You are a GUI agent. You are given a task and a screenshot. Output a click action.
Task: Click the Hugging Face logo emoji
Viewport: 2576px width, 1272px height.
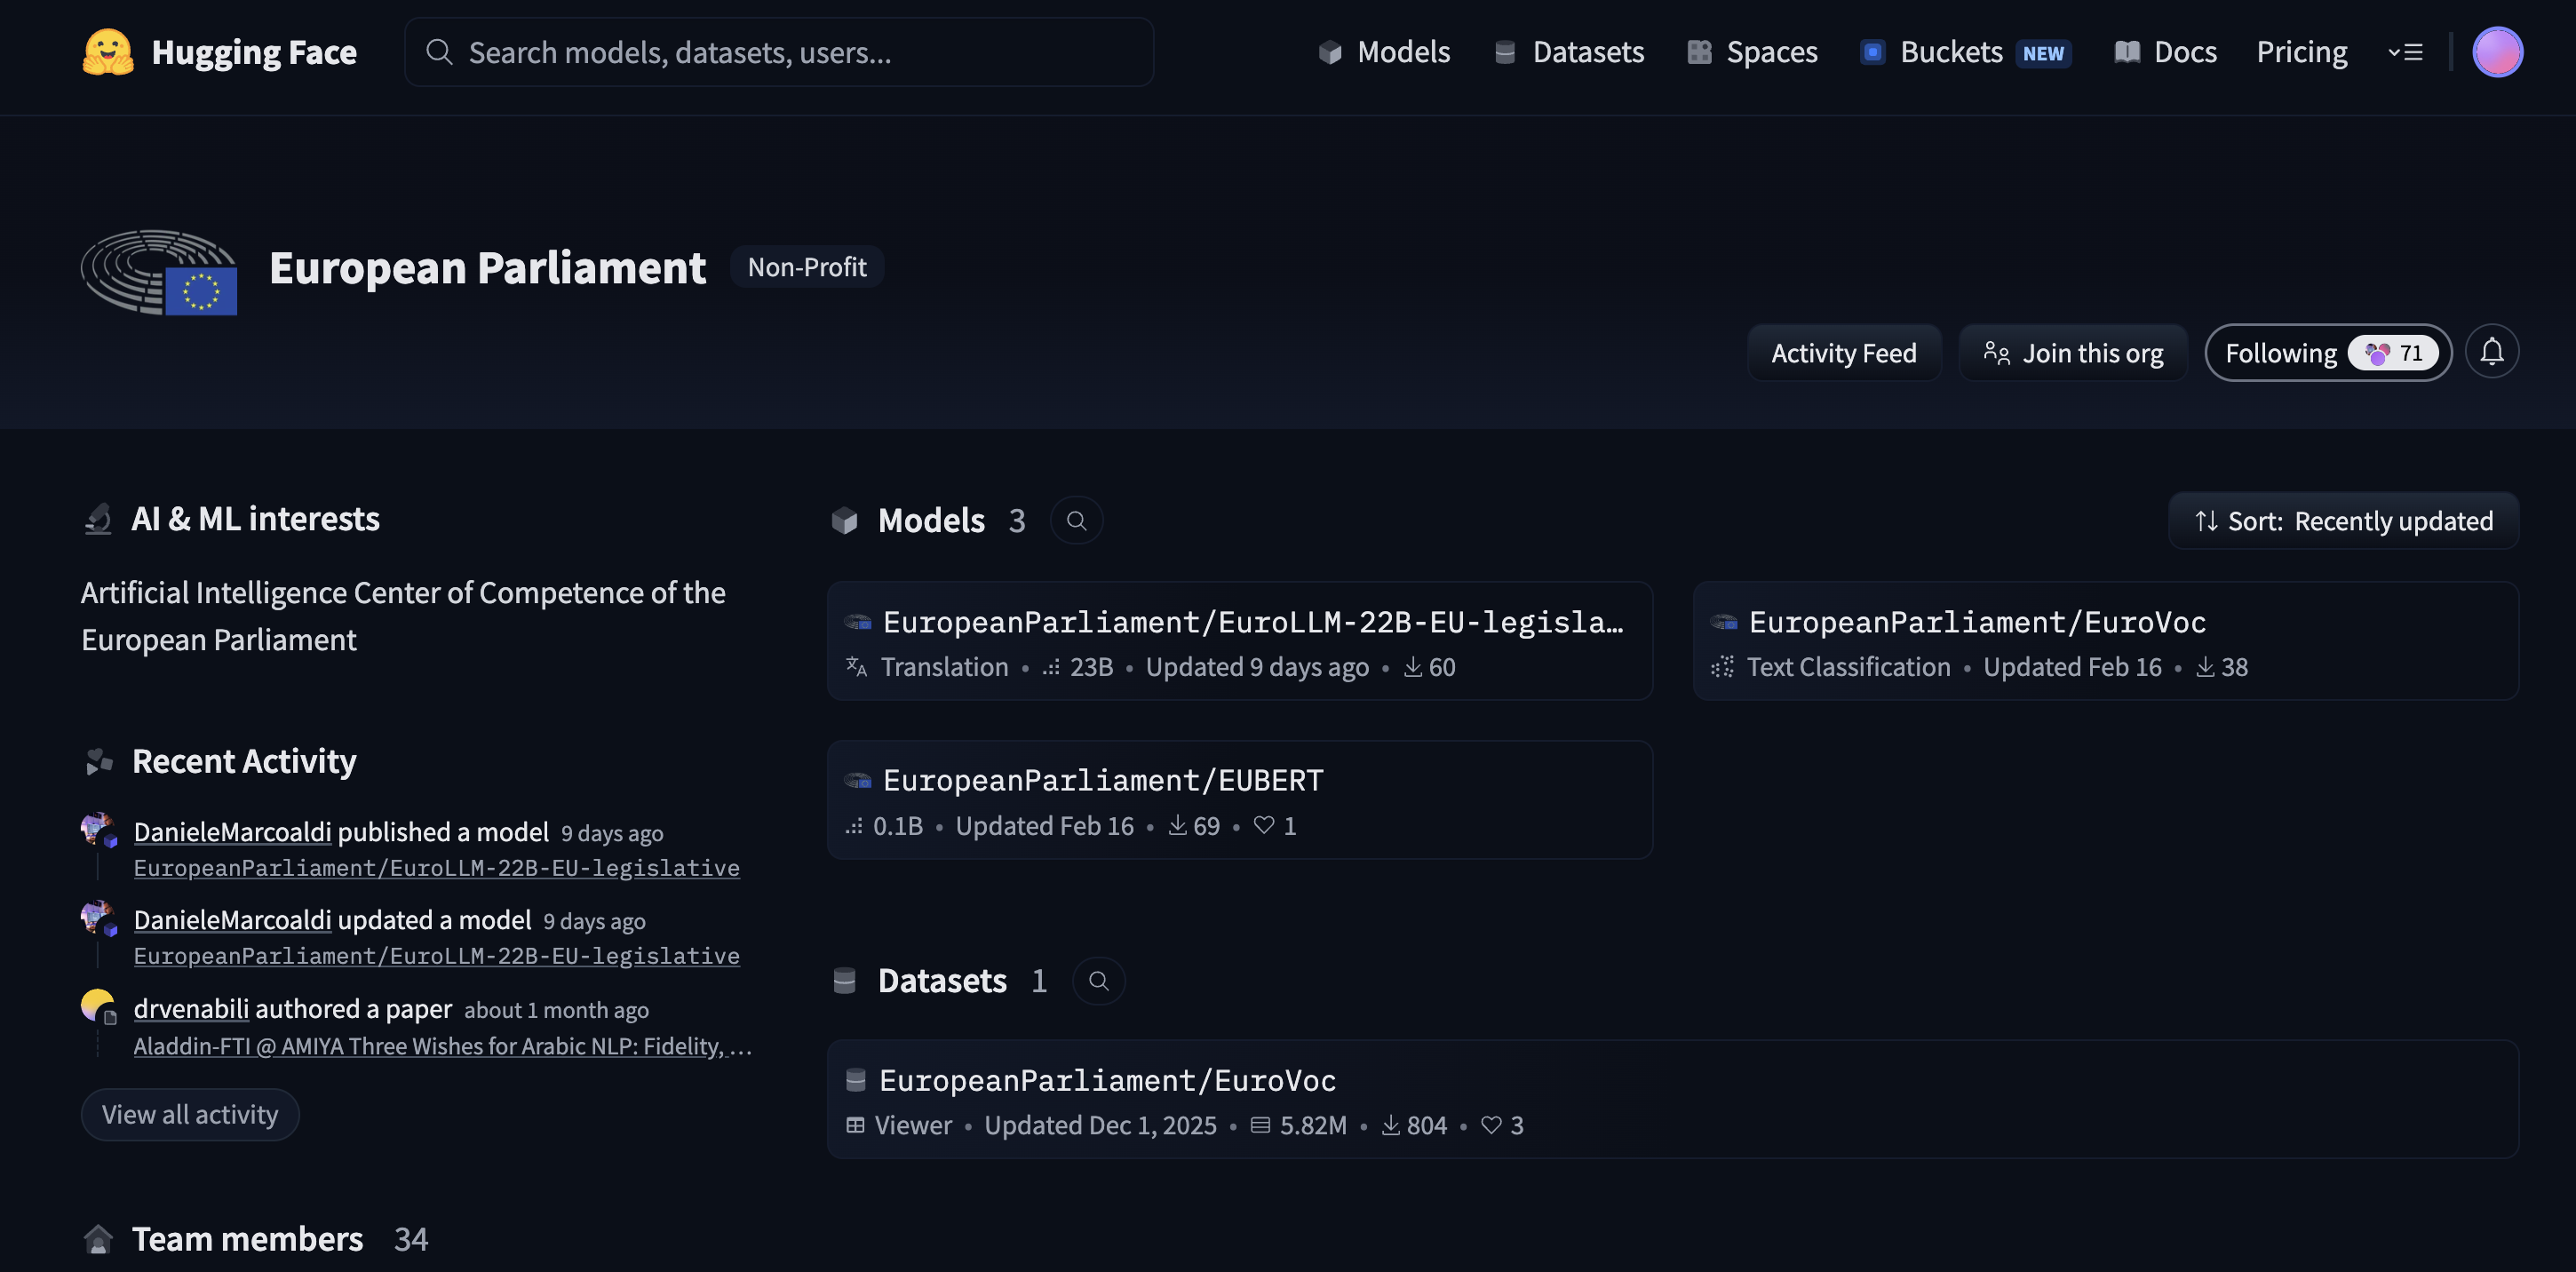click(x=108, y=52)
